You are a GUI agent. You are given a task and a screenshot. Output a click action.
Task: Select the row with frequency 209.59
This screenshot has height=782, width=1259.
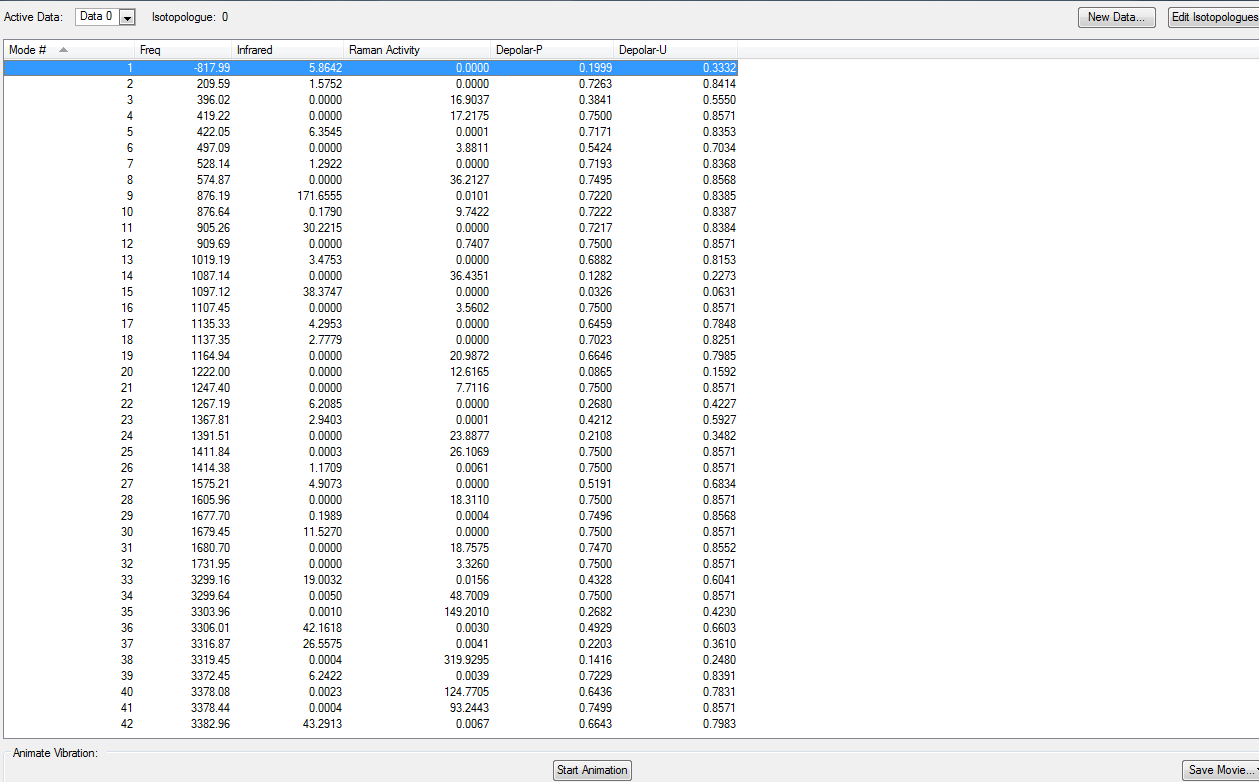pyautogui.click(x=371, y=84)
